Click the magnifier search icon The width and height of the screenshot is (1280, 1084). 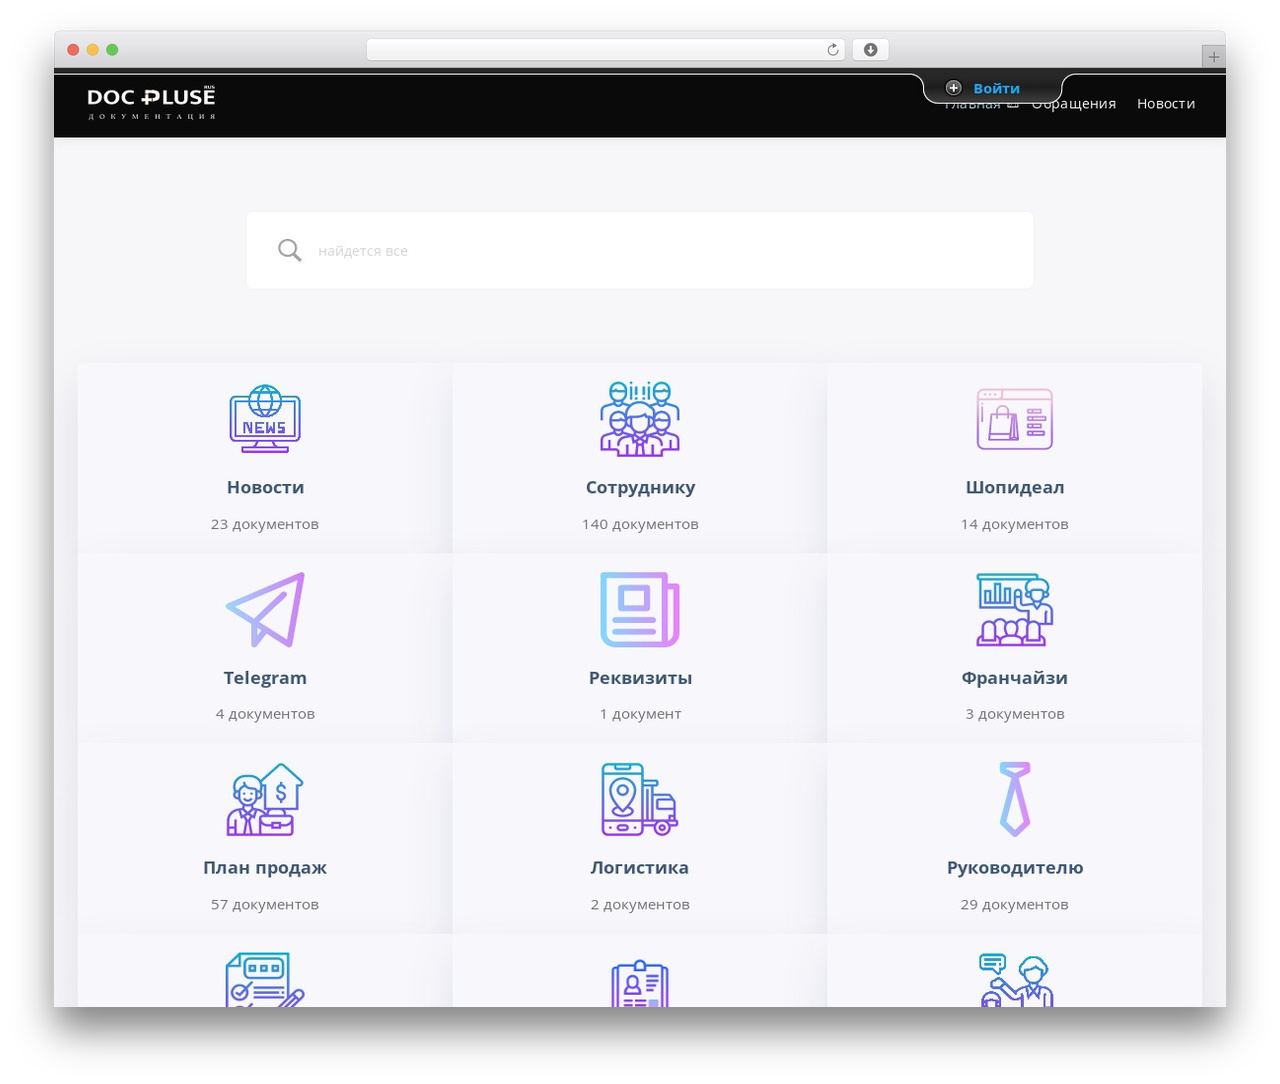[290, 250]
